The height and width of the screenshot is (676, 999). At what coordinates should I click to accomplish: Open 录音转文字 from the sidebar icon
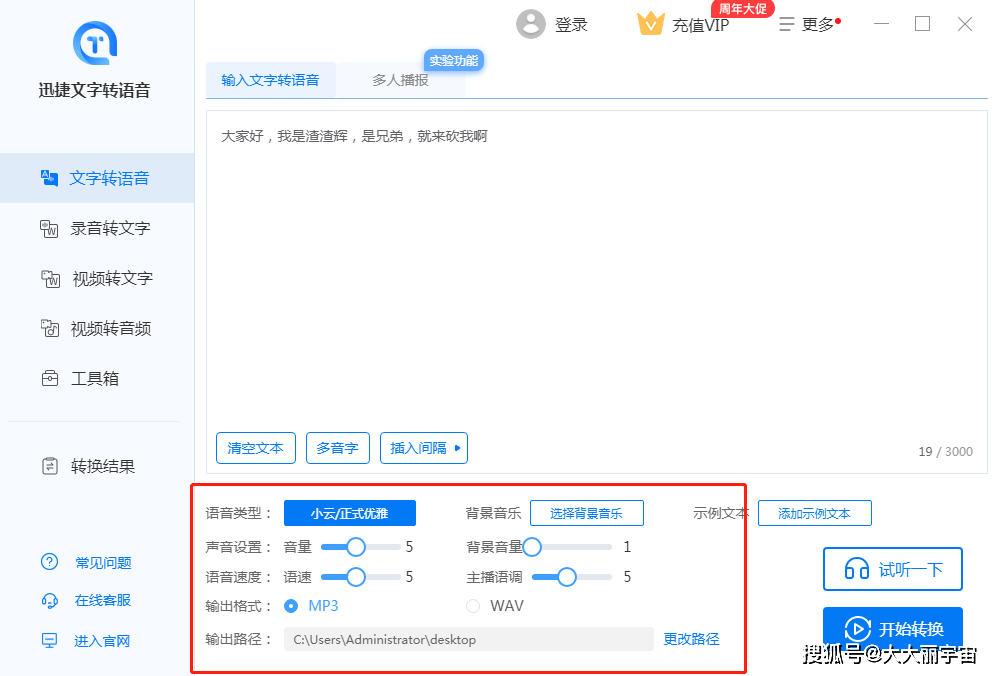coord(49,229)
